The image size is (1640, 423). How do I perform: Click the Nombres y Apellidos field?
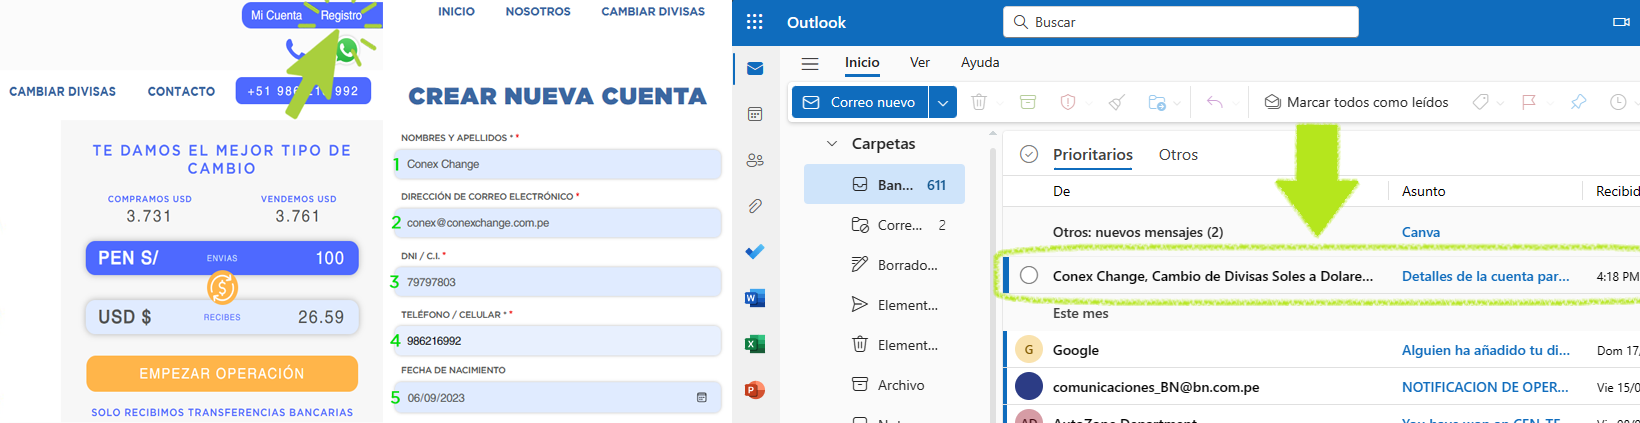coord(560,164)
